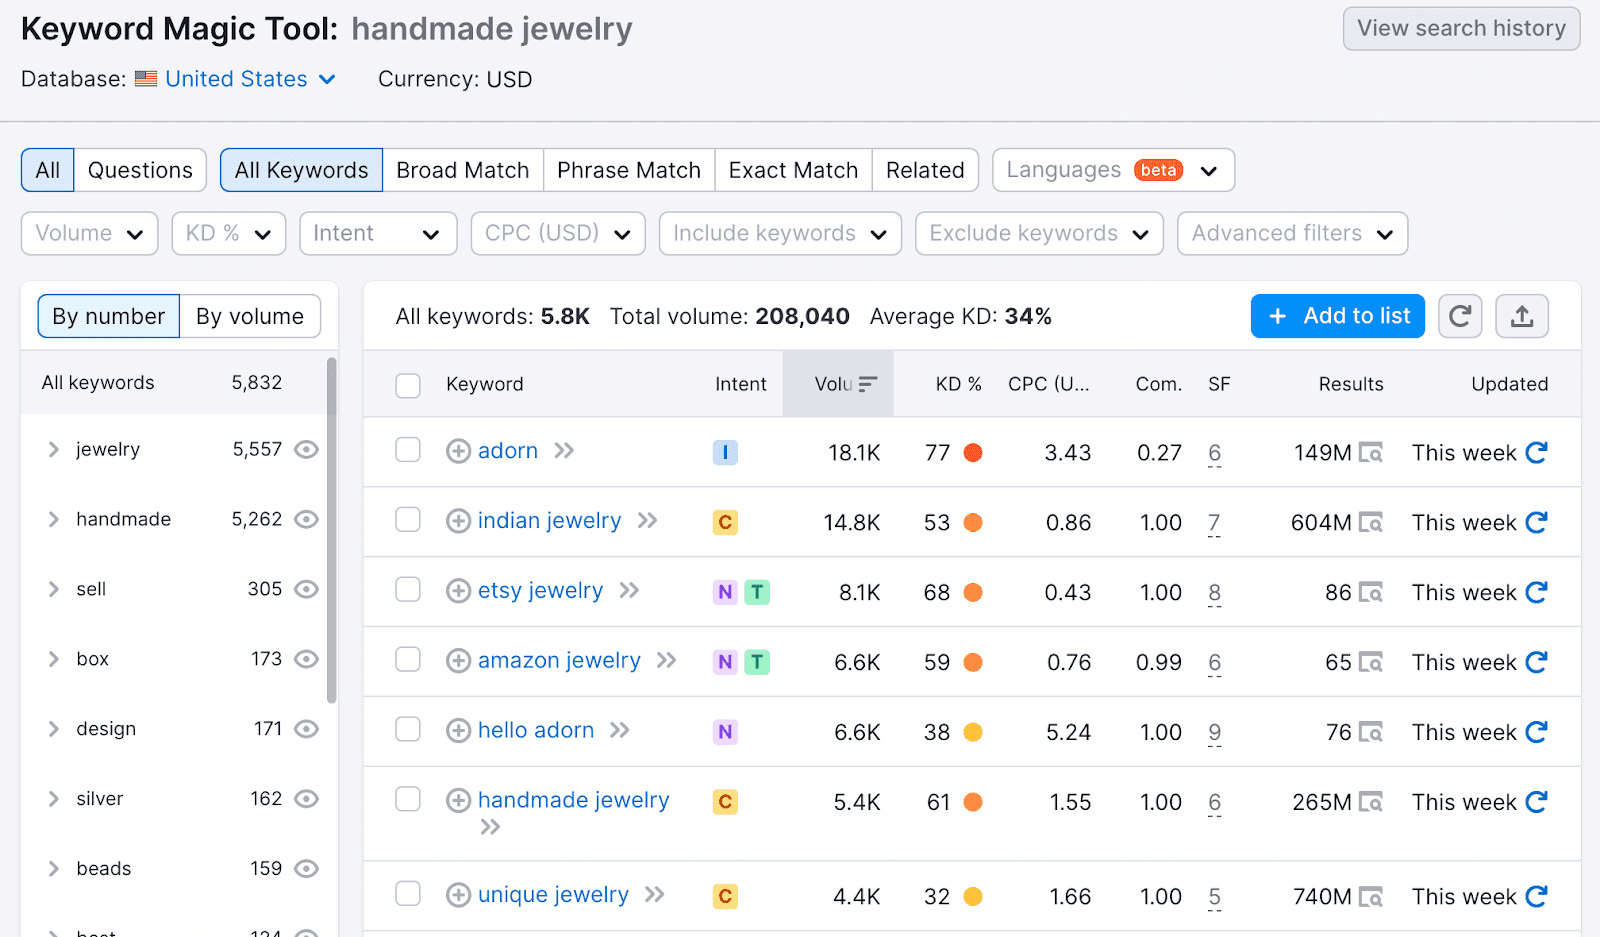Switch to By volume view
The width and height of the screenshot is (1600, 937).
pos(250,316)
